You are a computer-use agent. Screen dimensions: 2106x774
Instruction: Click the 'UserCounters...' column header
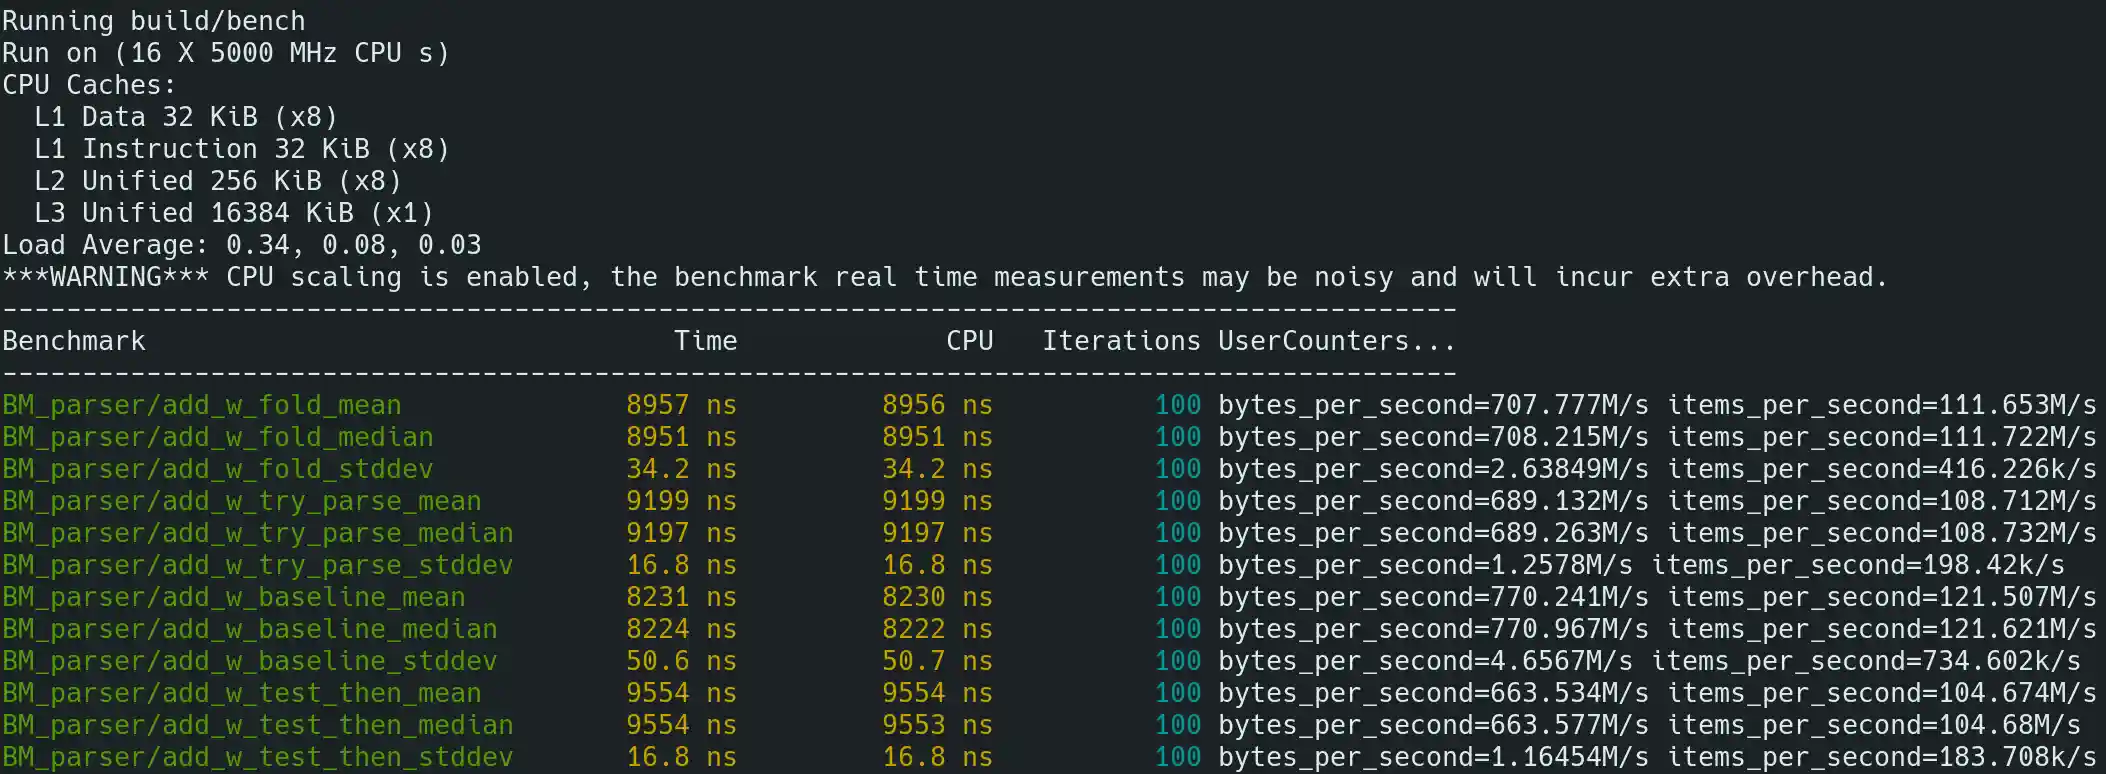tap(1337, 341)
